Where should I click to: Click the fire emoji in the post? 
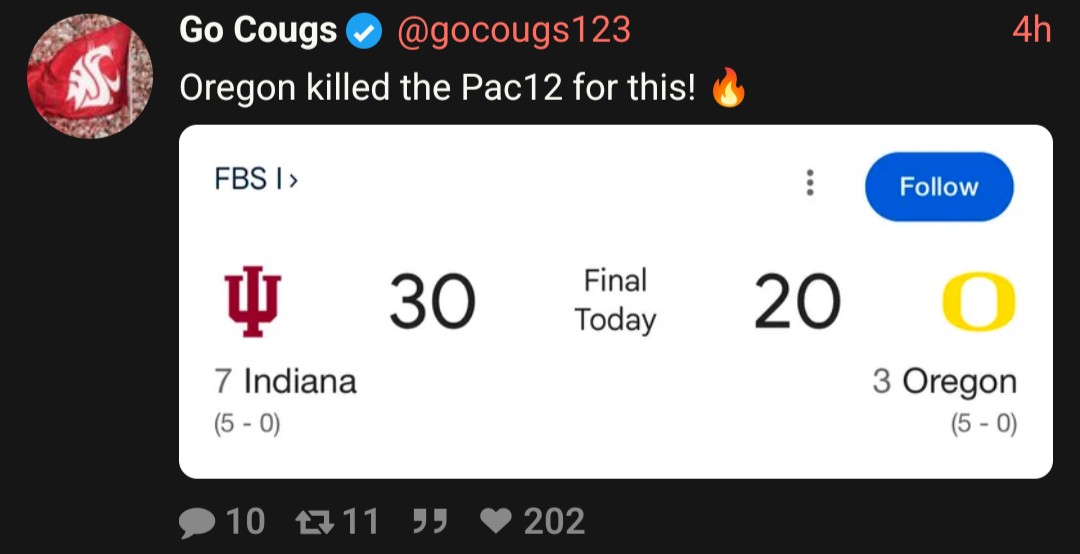[728, 88]
